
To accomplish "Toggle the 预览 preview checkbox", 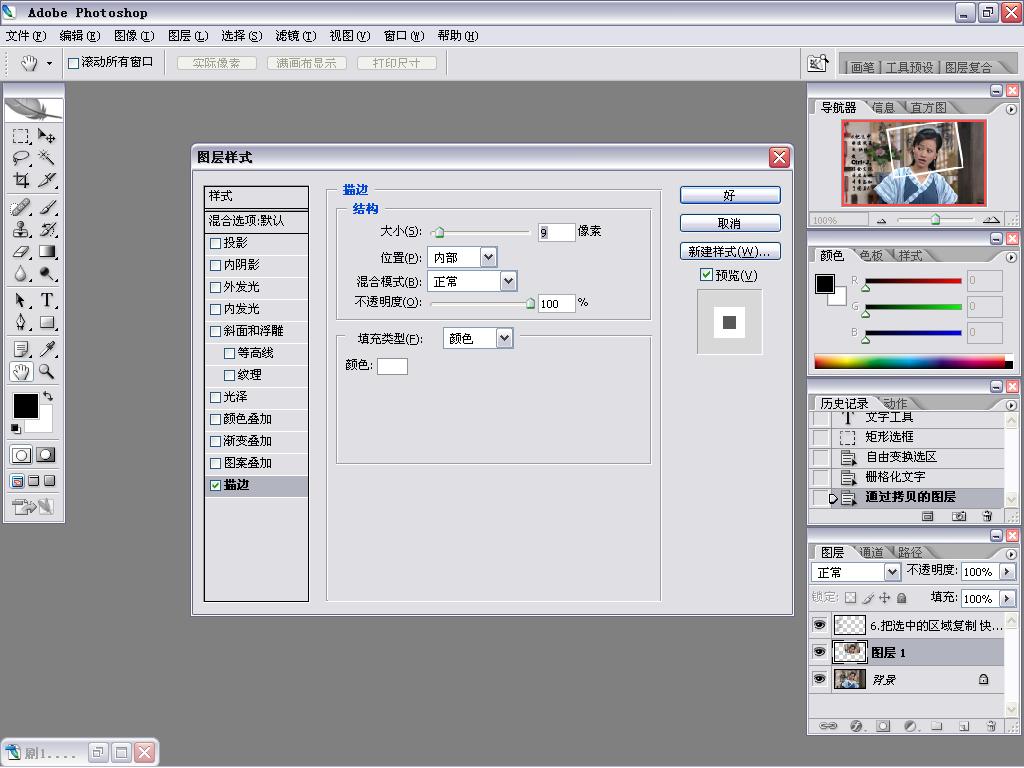I will tap(706, 275).
